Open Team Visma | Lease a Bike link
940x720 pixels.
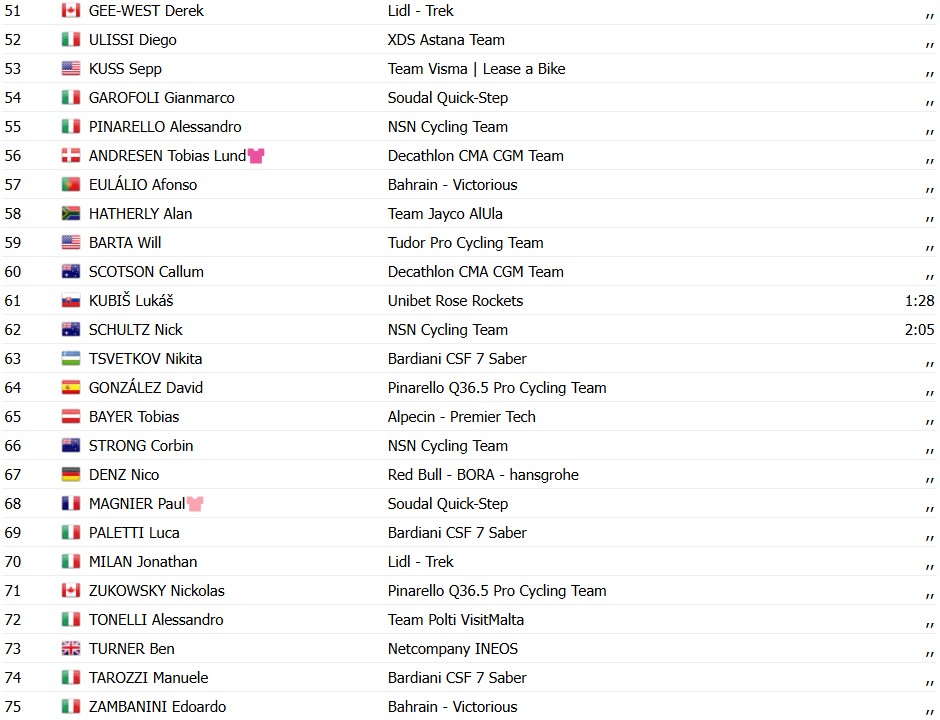click(477, 69)
